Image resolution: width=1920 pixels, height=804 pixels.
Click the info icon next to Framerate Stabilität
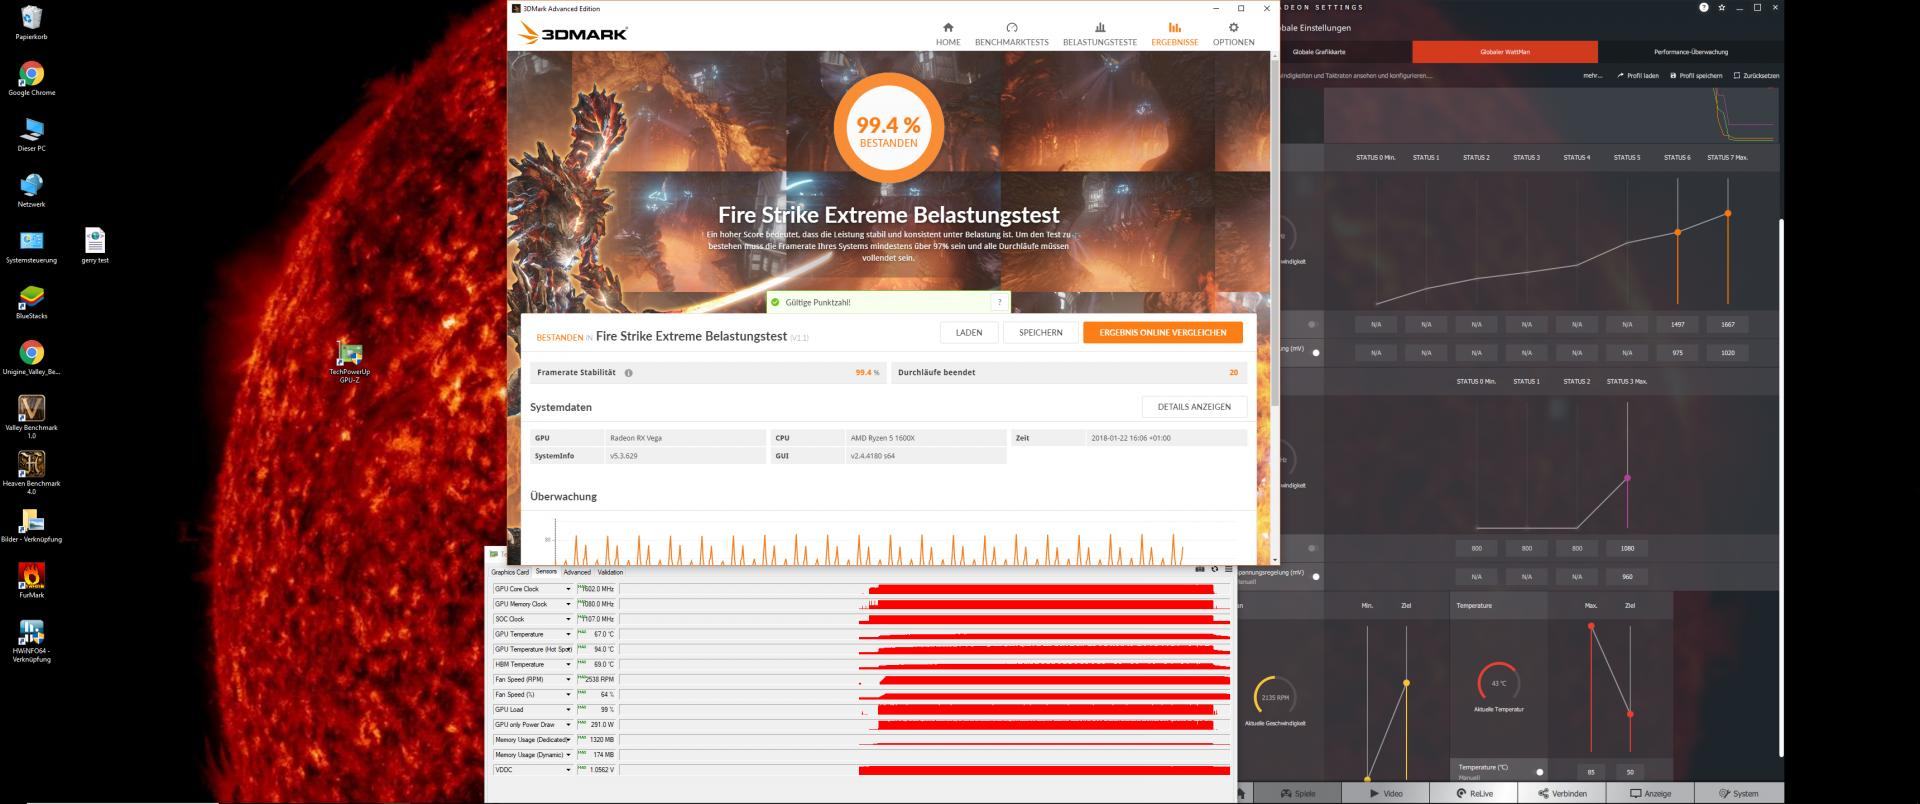point(628,373)
